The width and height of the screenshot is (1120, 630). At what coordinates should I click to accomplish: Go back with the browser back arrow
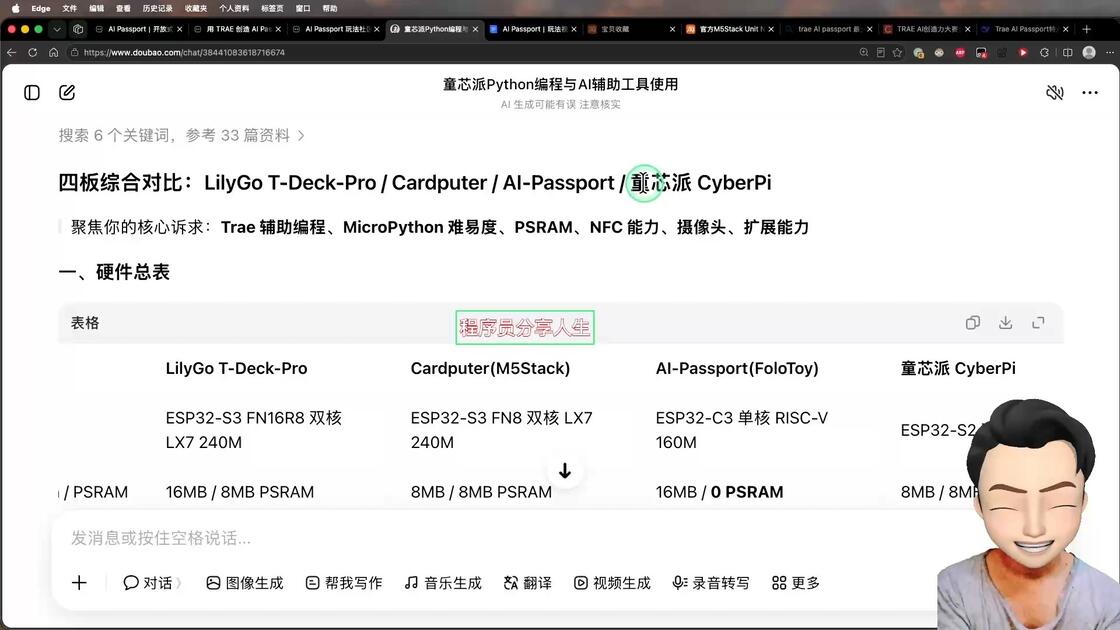(11, 52)
